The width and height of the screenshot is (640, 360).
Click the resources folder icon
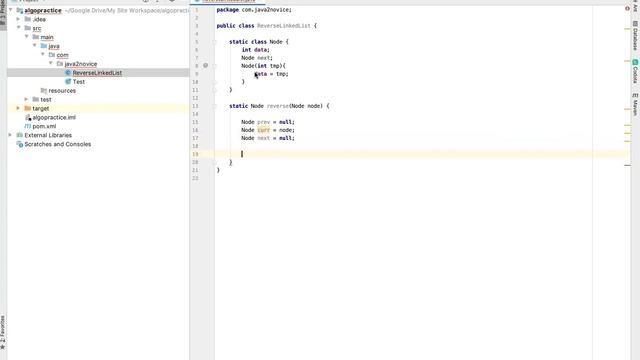(44, 91)
